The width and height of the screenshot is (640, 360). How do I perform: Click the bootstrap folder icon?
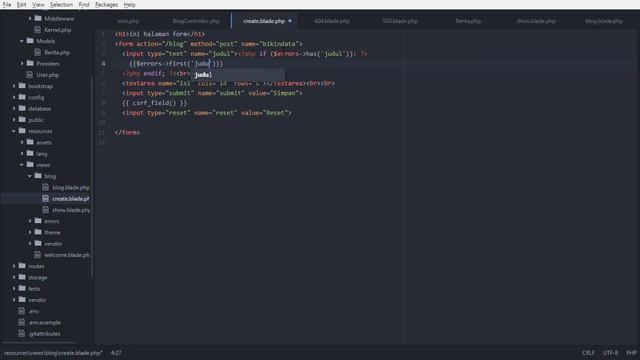click(22, 86)
